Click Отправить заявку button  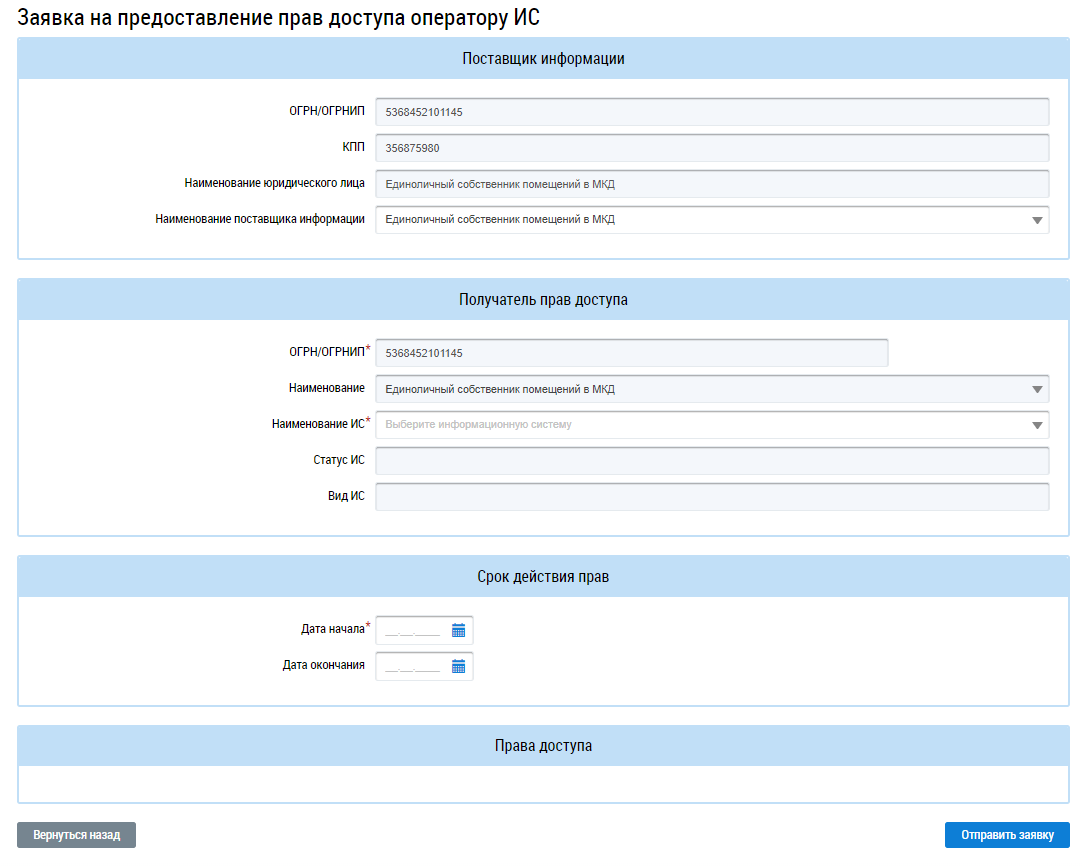tap(1007, 835)
